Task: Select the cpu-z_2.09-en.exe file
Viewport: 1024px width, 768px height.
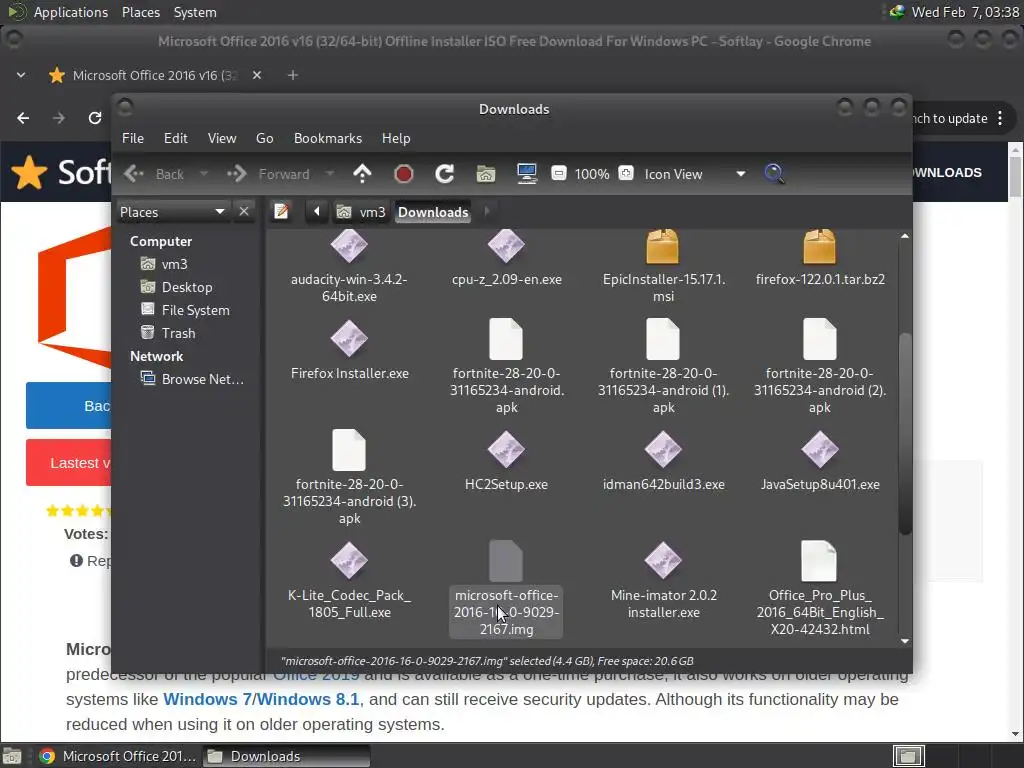Action: [x=506, y=260]
